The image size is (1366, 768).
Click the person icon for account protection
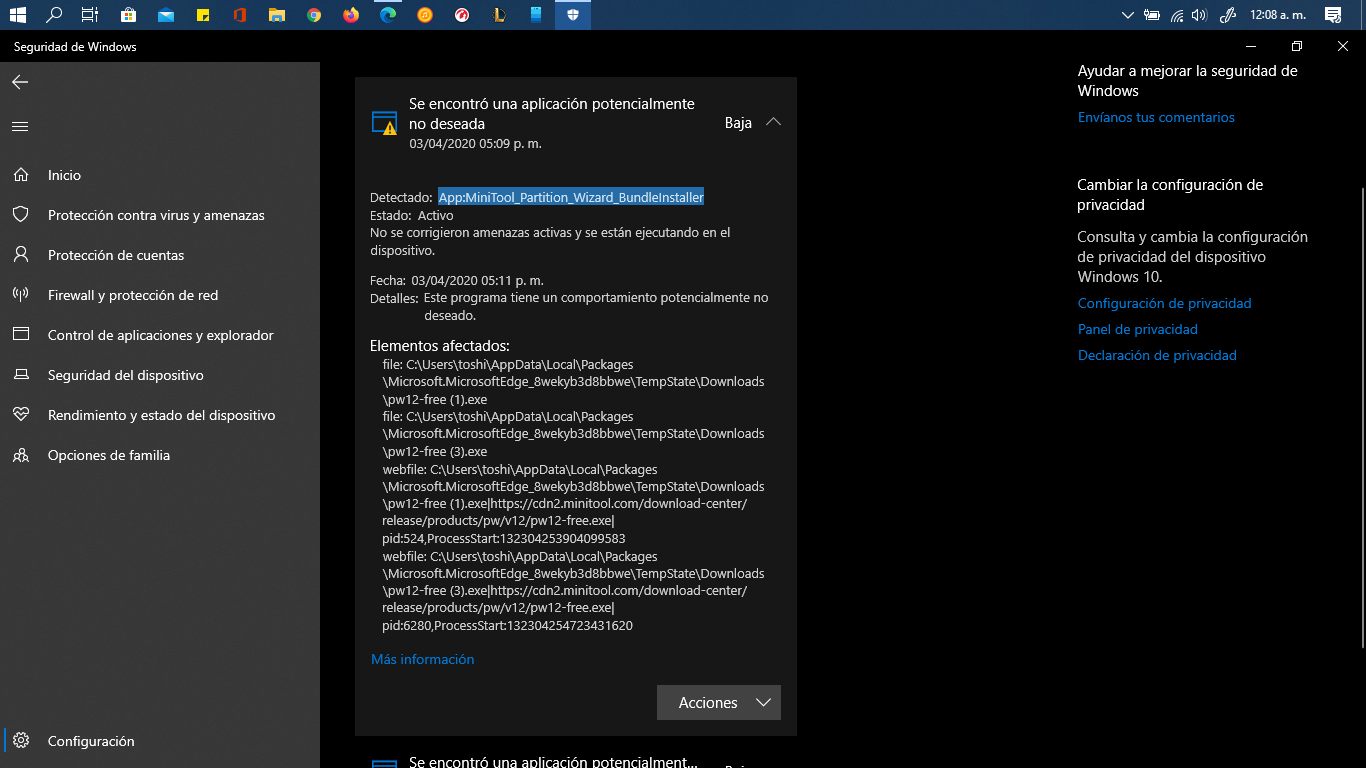pos(20,255)
